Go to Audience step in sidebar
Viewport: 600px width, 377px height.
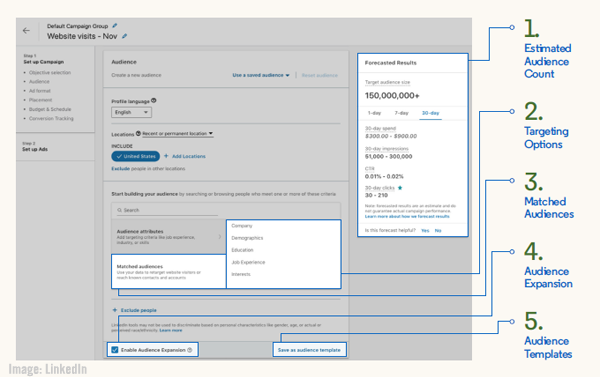point(39,82)
